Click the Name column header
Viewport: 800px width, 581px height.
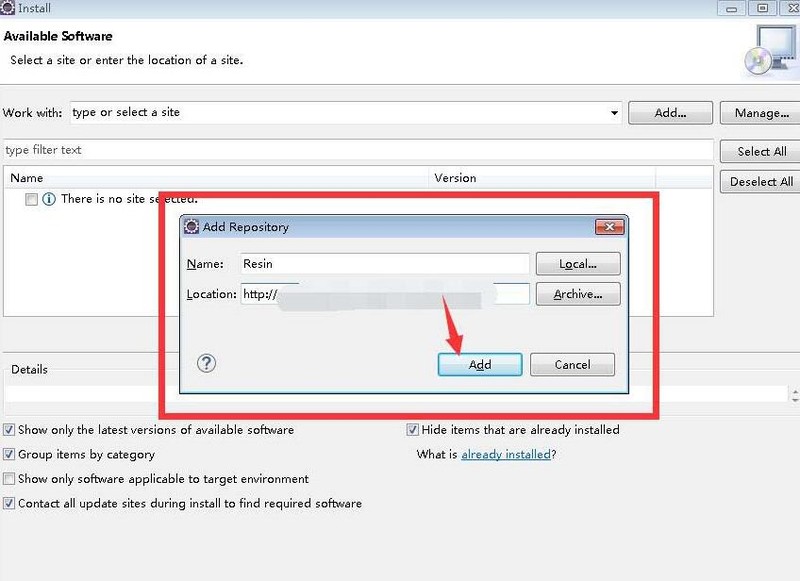coord(27,178)
